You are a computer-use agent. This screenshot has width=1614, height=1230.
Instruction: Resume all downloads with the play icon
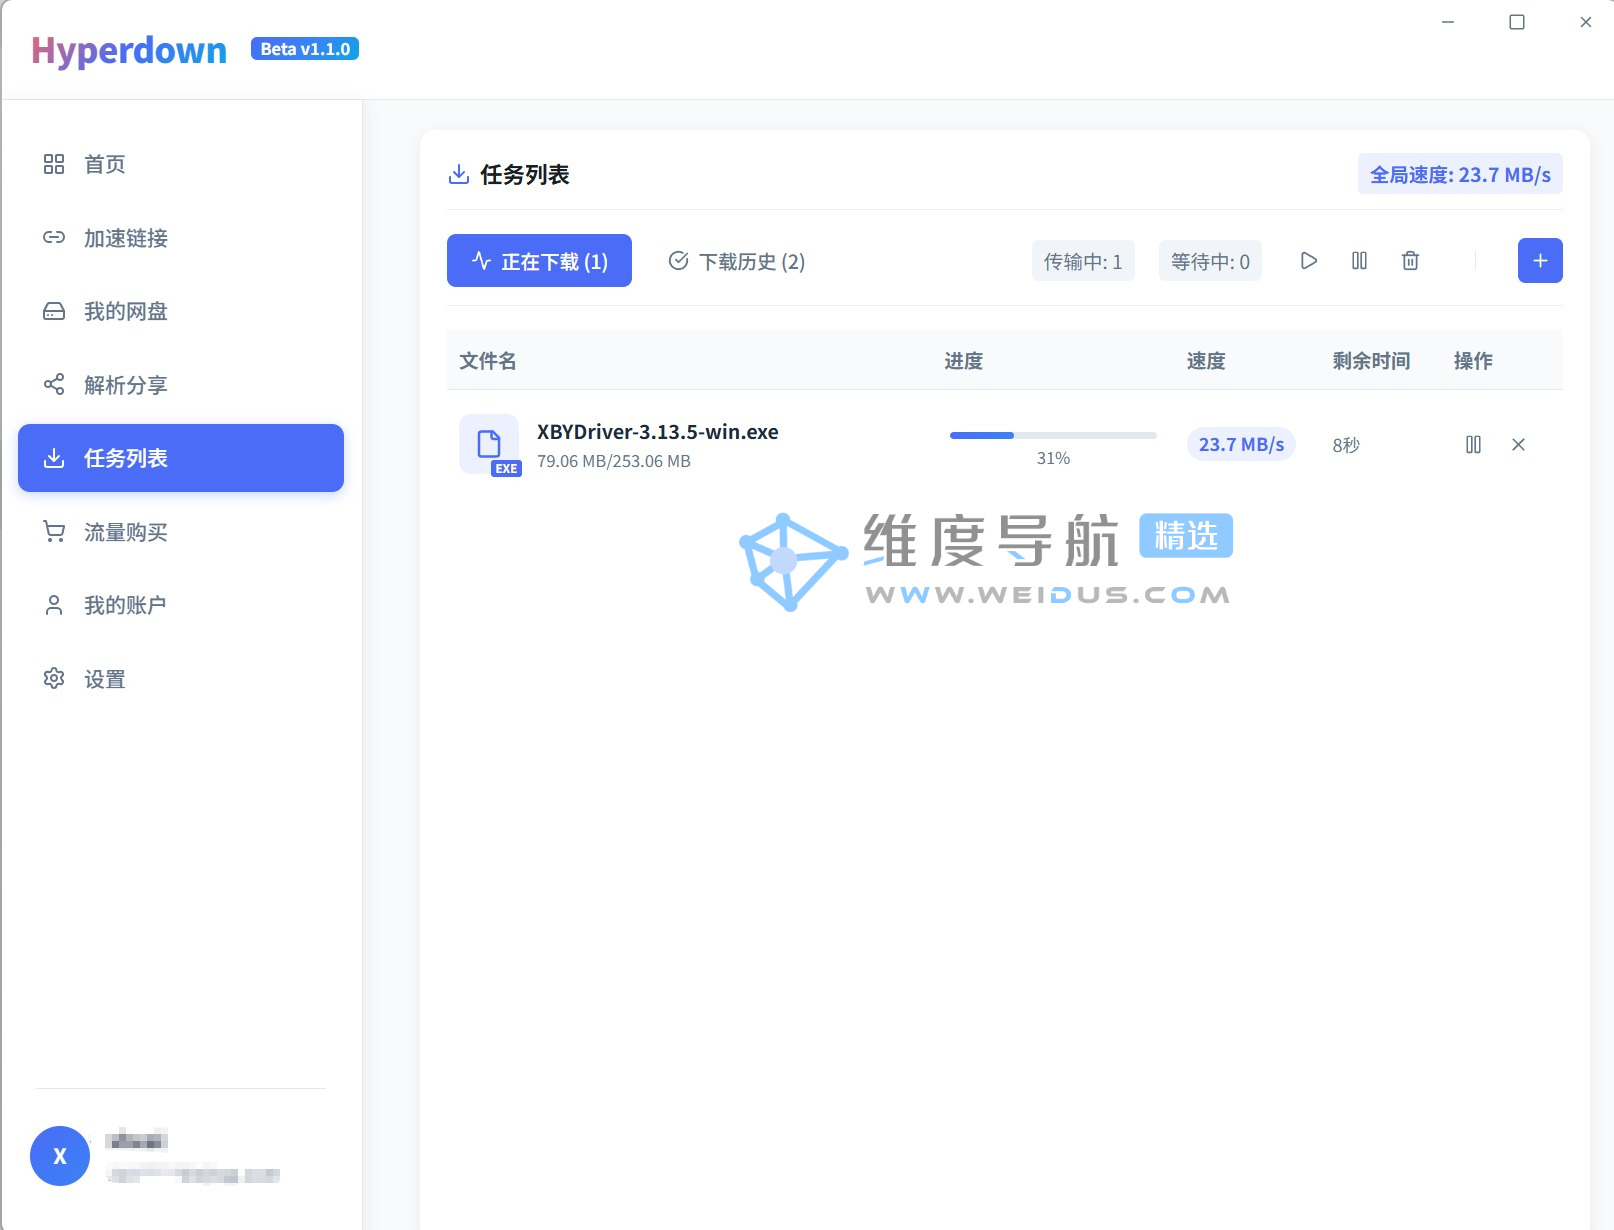click(1308, 260)
